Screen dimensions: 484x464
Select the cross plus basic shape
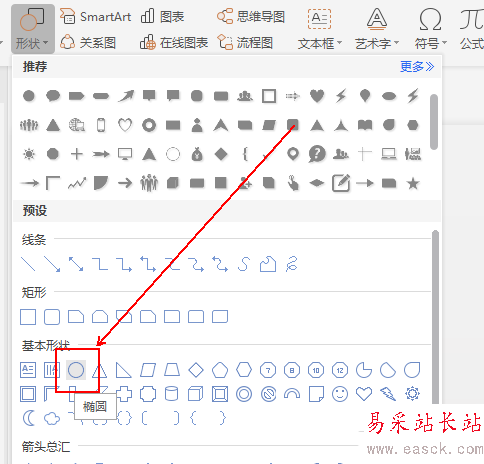124,394
